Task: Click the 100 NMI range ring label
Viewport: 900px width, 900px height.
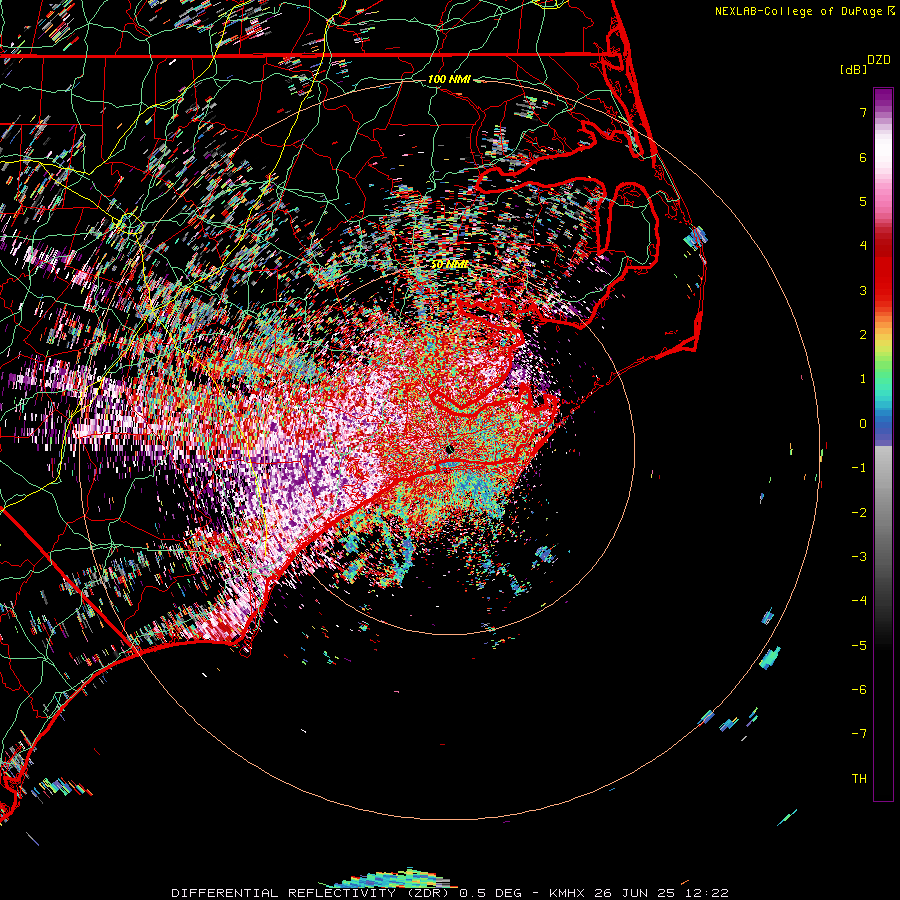Action: 449,79
